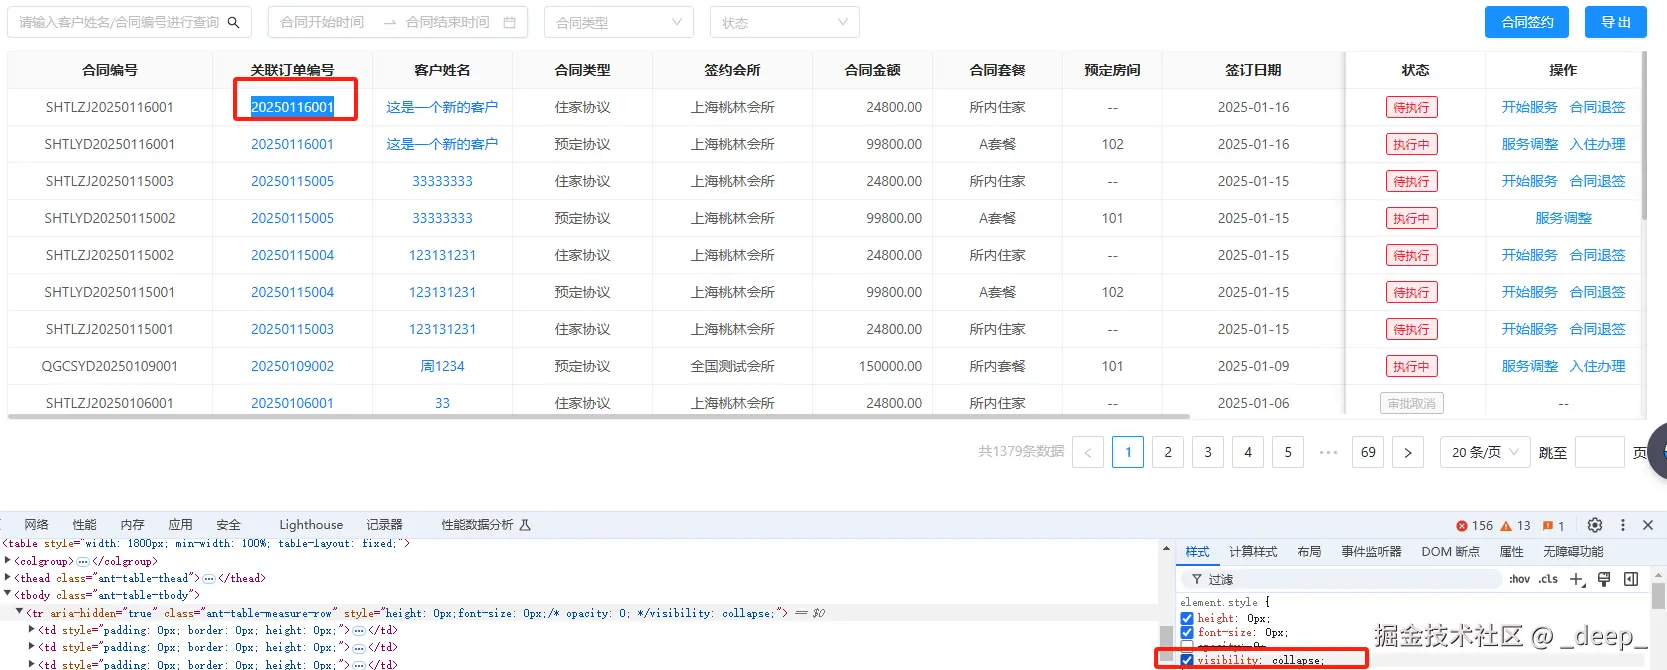Click the table's vertical scrollbar
This screenshot has height=670, width=1667.
click(x=1643, y=135)
